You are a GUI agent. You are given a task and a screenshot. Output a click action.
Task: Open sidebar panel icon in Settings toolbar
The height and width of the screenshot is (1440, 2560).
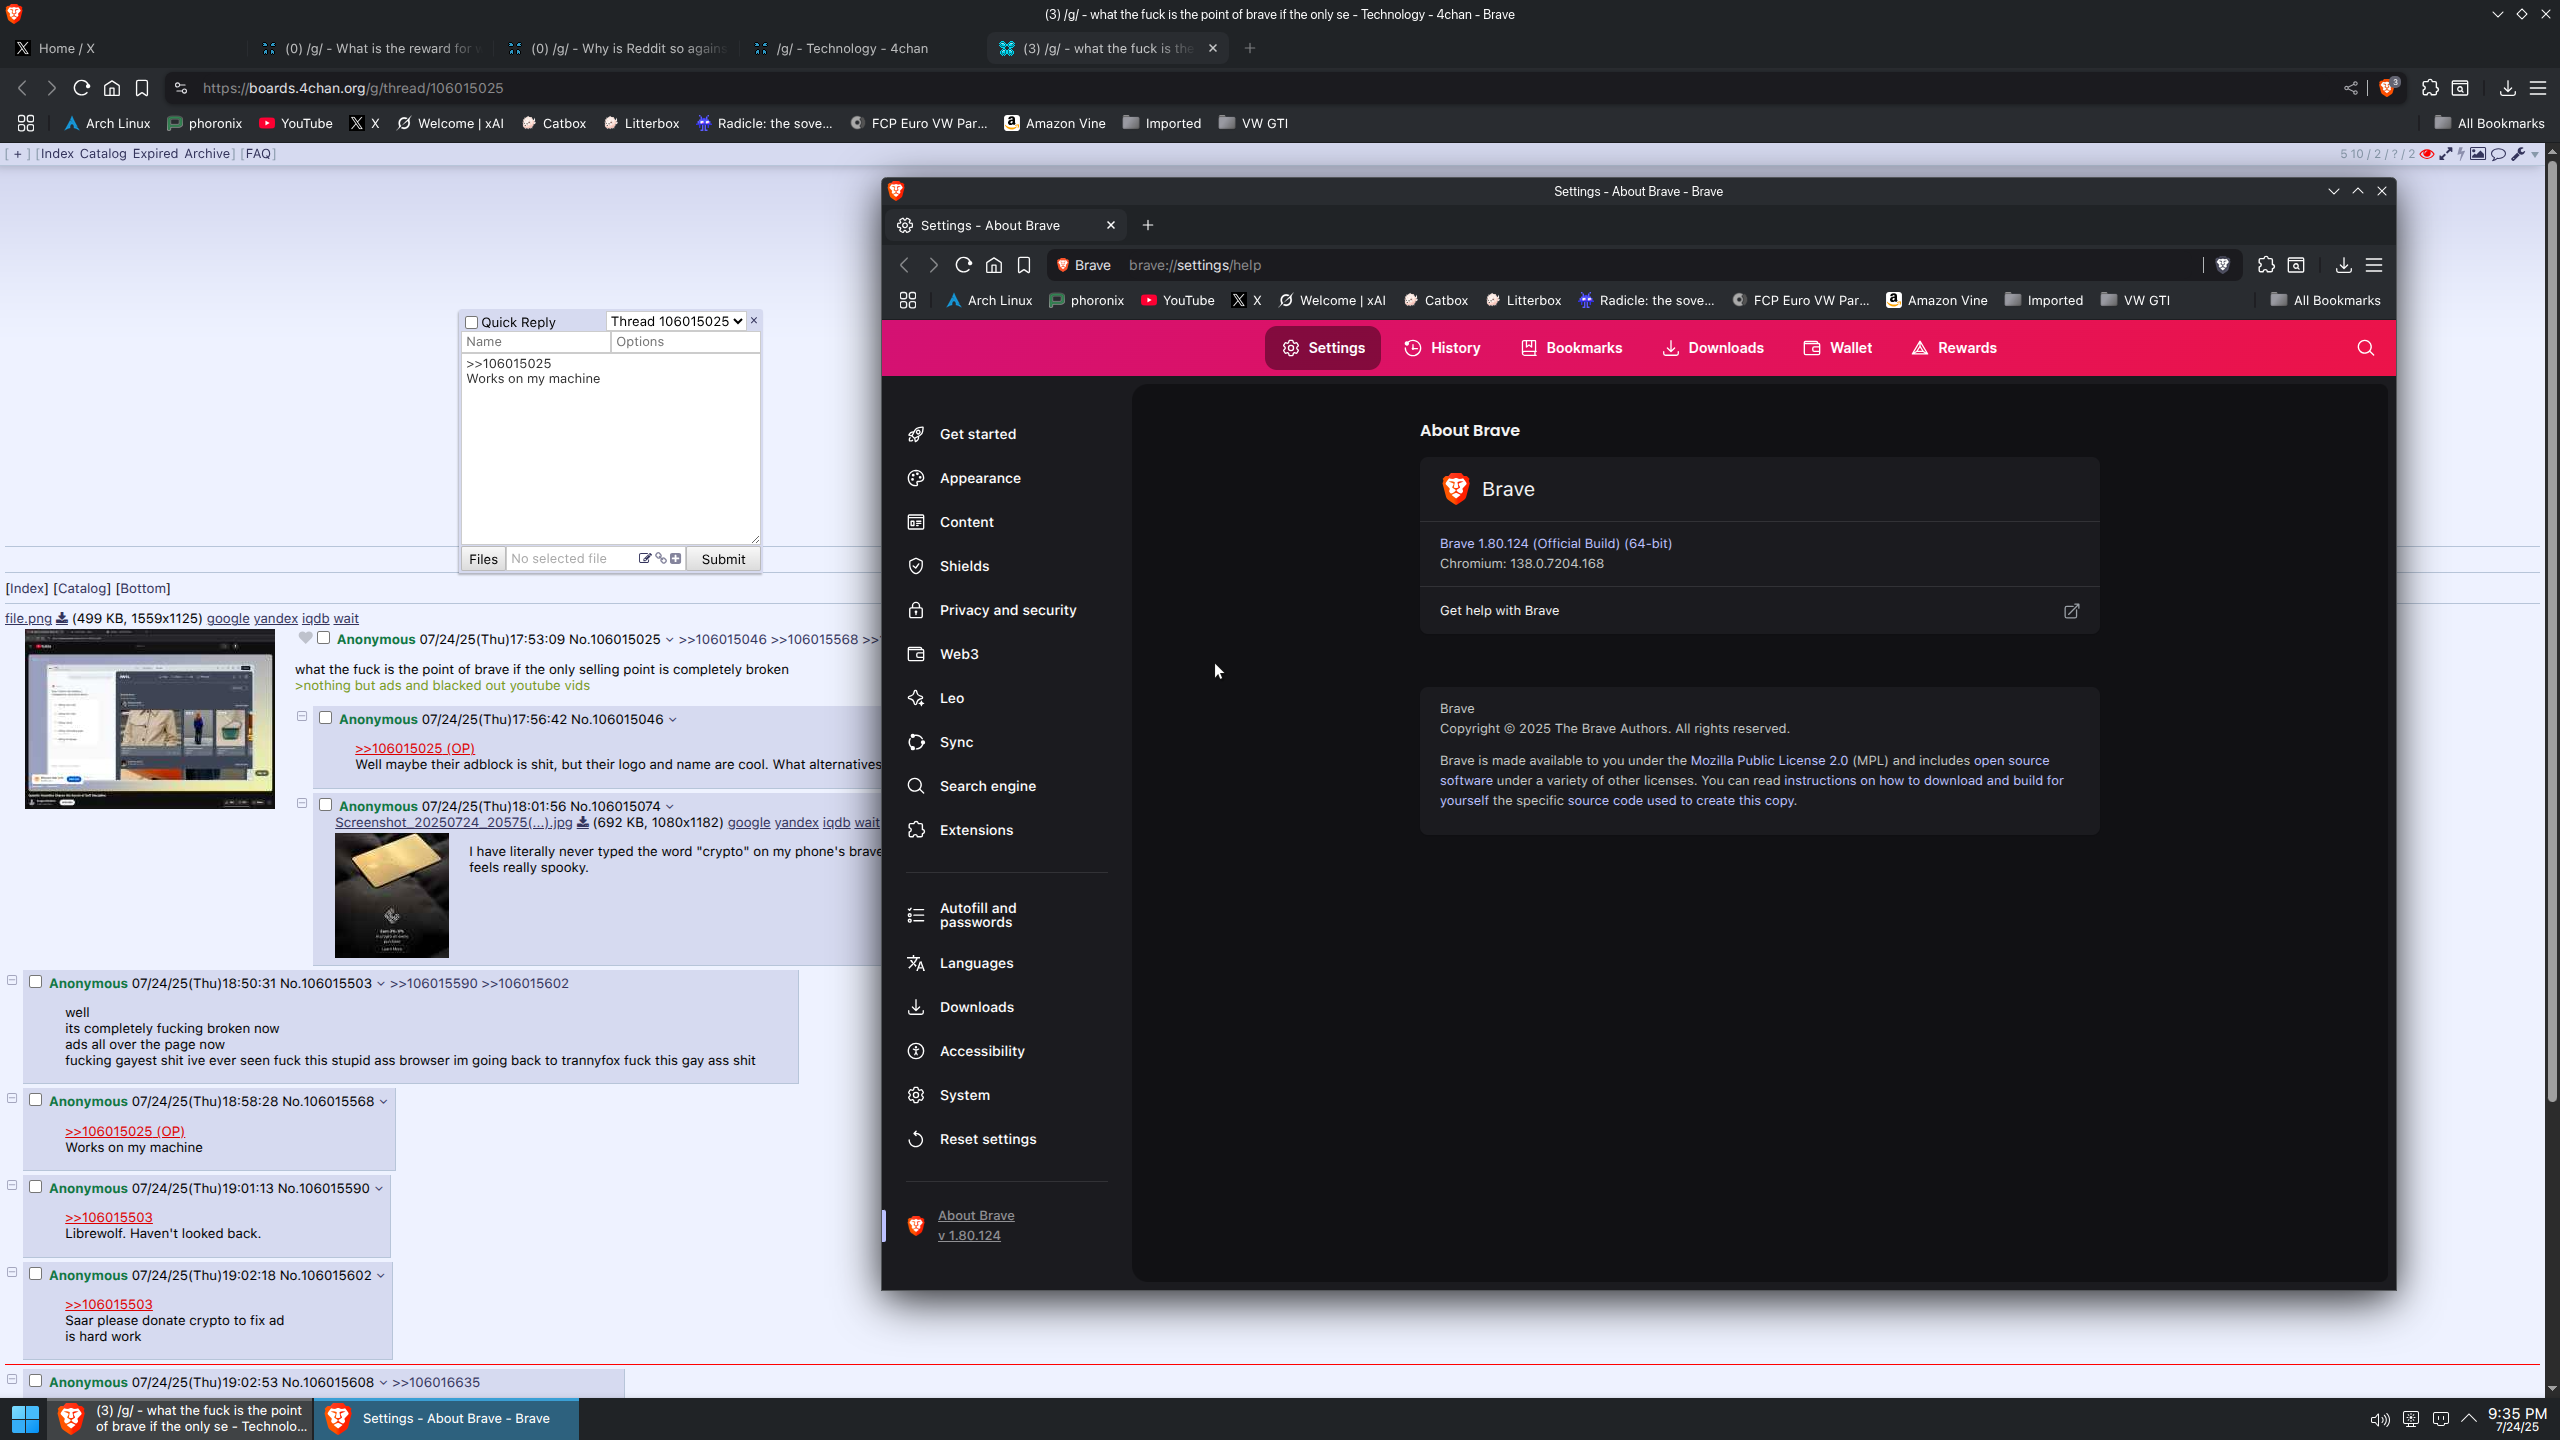tap(2296, 265)
